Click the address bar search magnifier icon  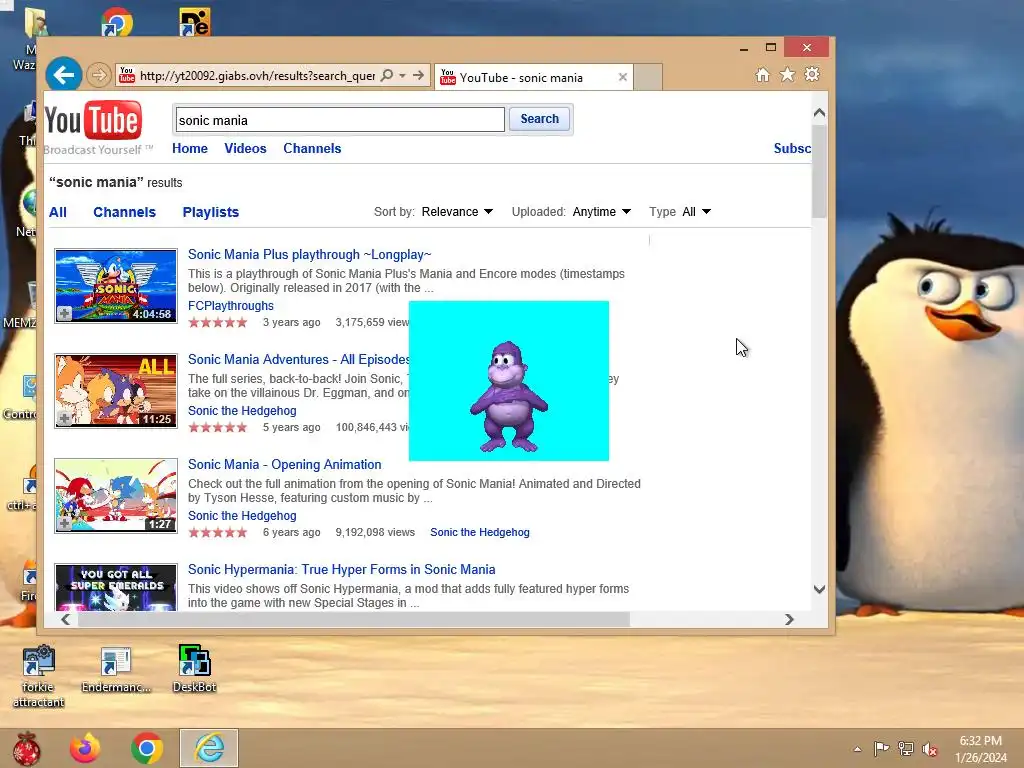[x=387, y=75]
